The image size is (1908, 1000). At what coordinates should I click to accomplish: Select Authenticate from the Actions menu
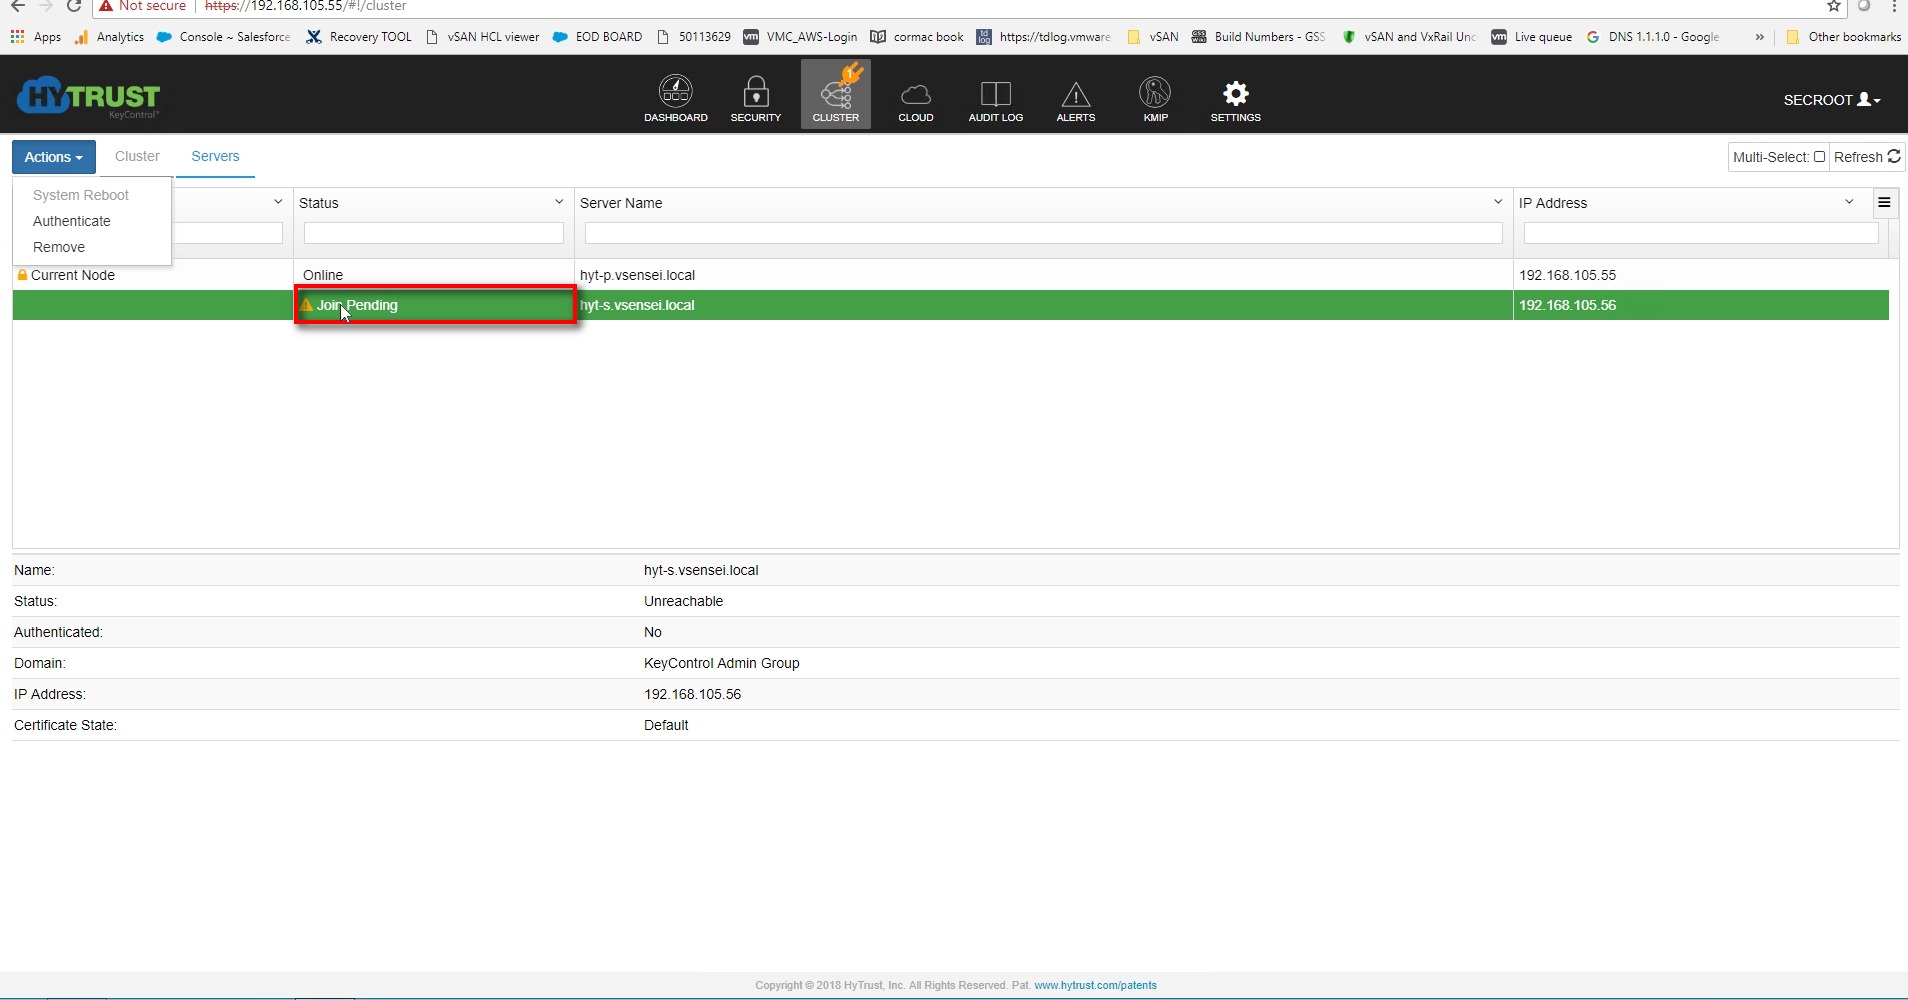pyautogui.click(x=72, y=221)
